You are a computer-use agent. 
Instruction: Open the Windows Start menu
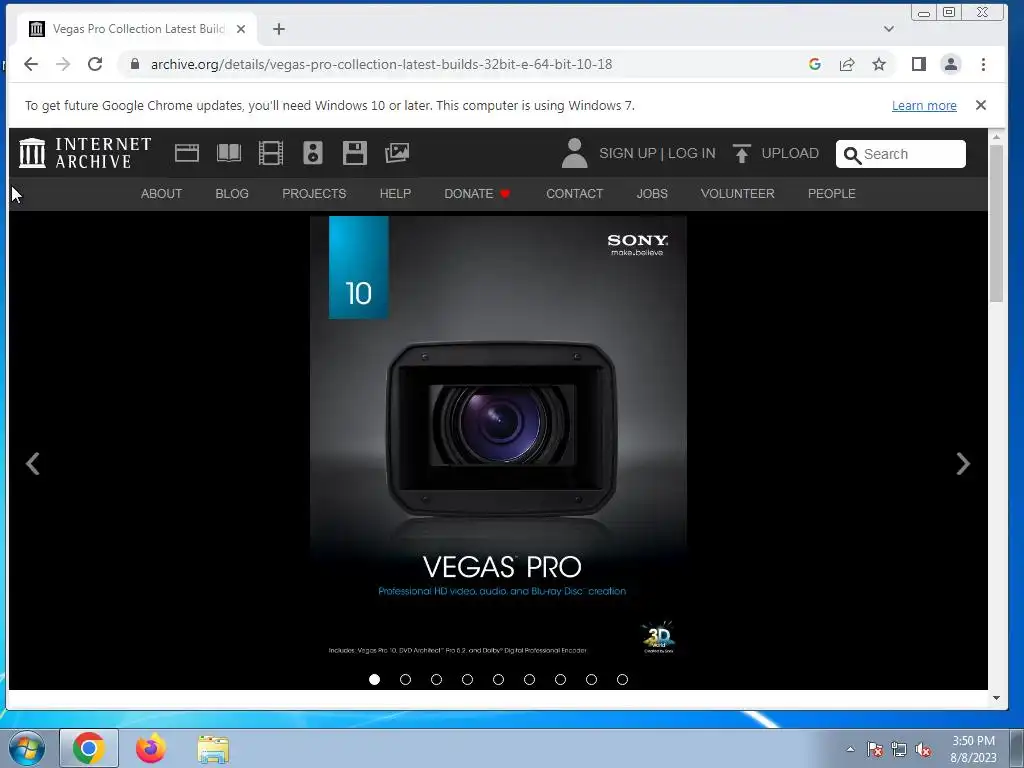27,748
